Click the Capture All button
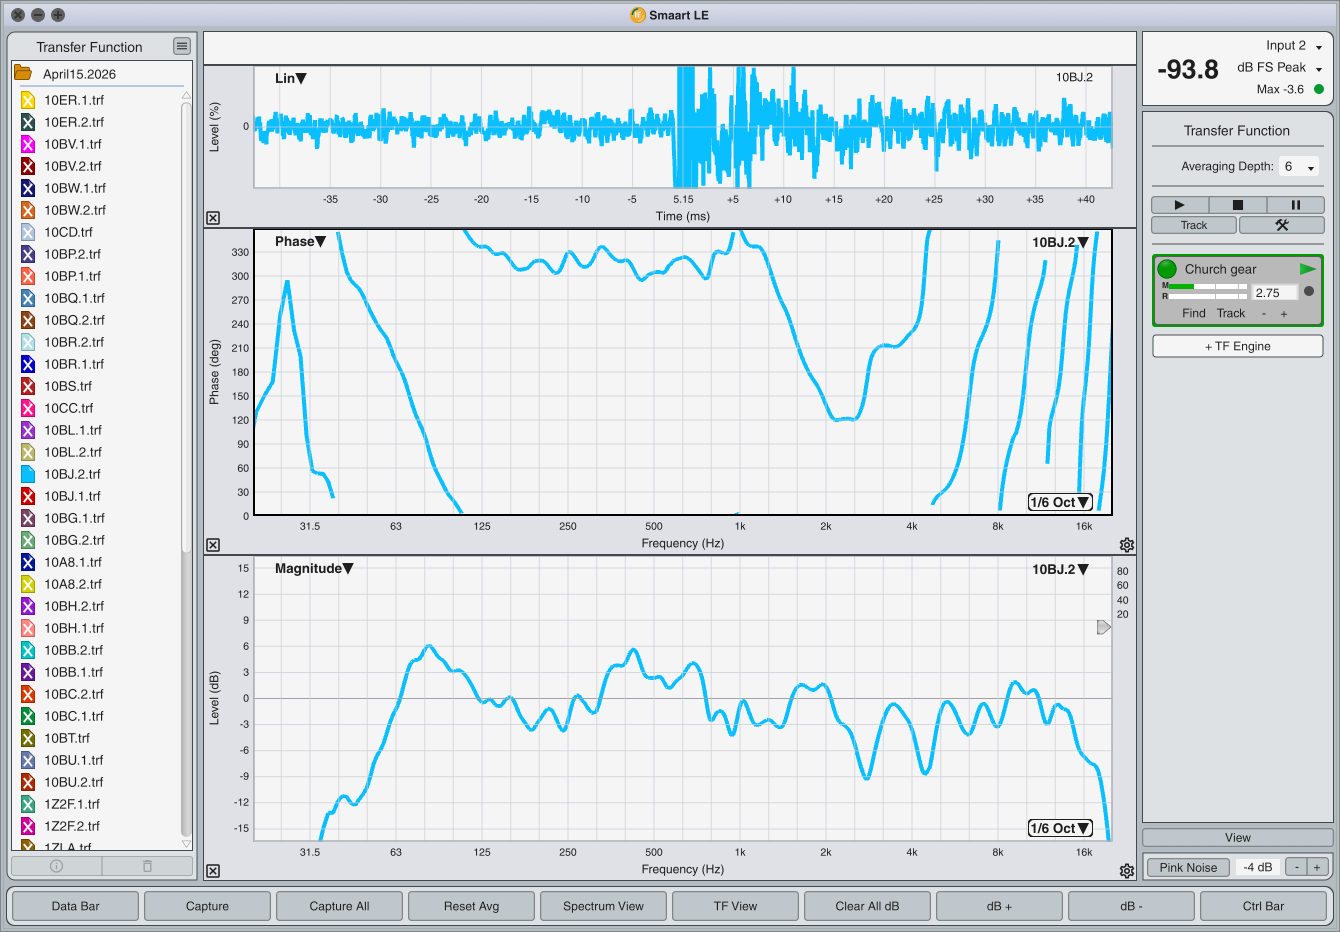1340x932 pixels. [339, 906]
